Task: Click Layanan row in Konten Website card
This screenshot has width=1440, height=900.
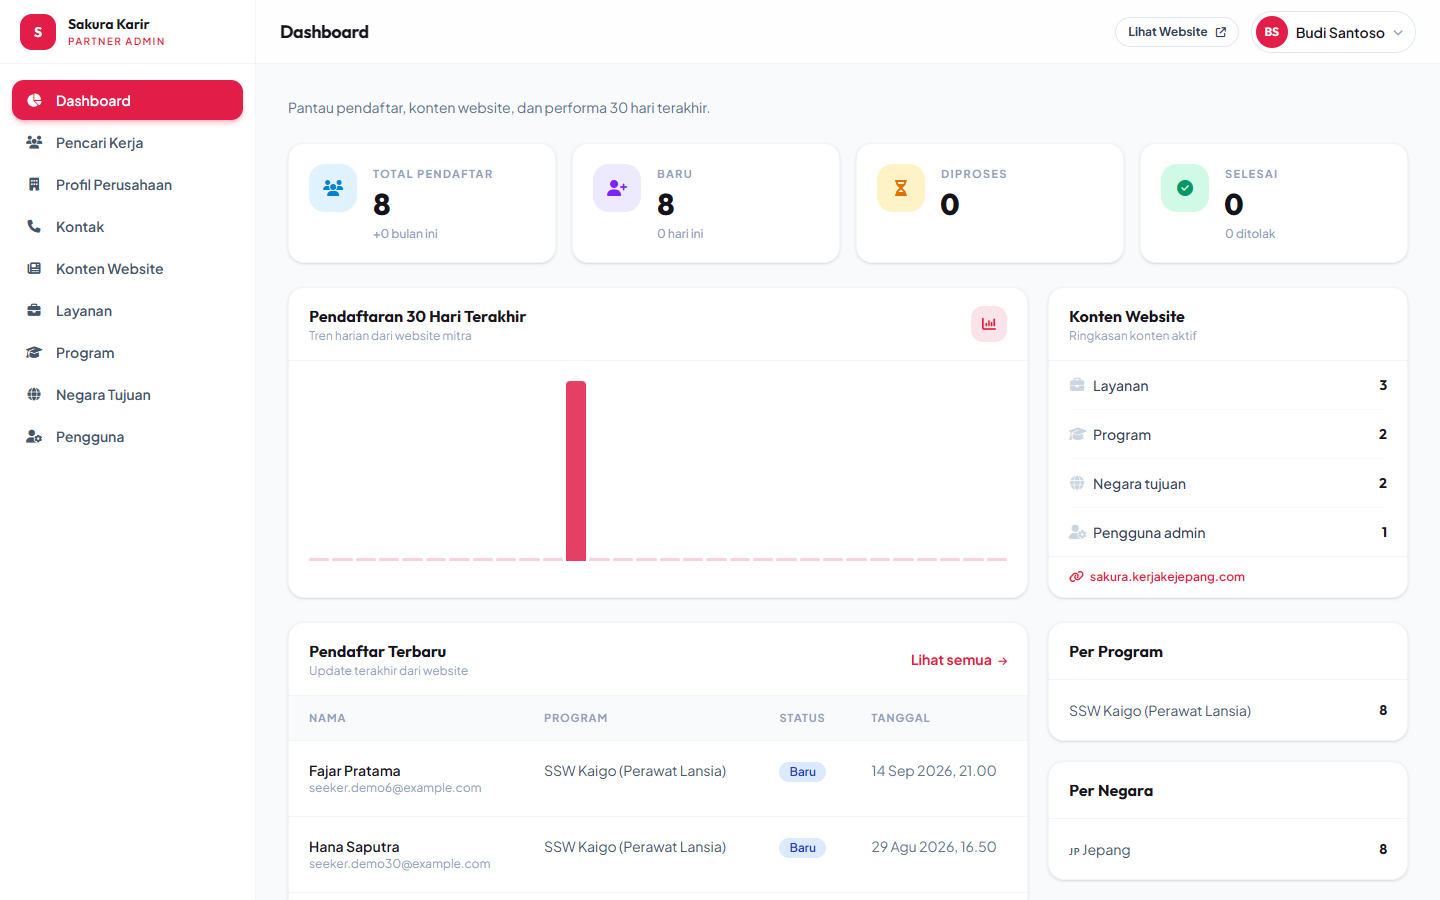Action: (x=1228, y=386)
